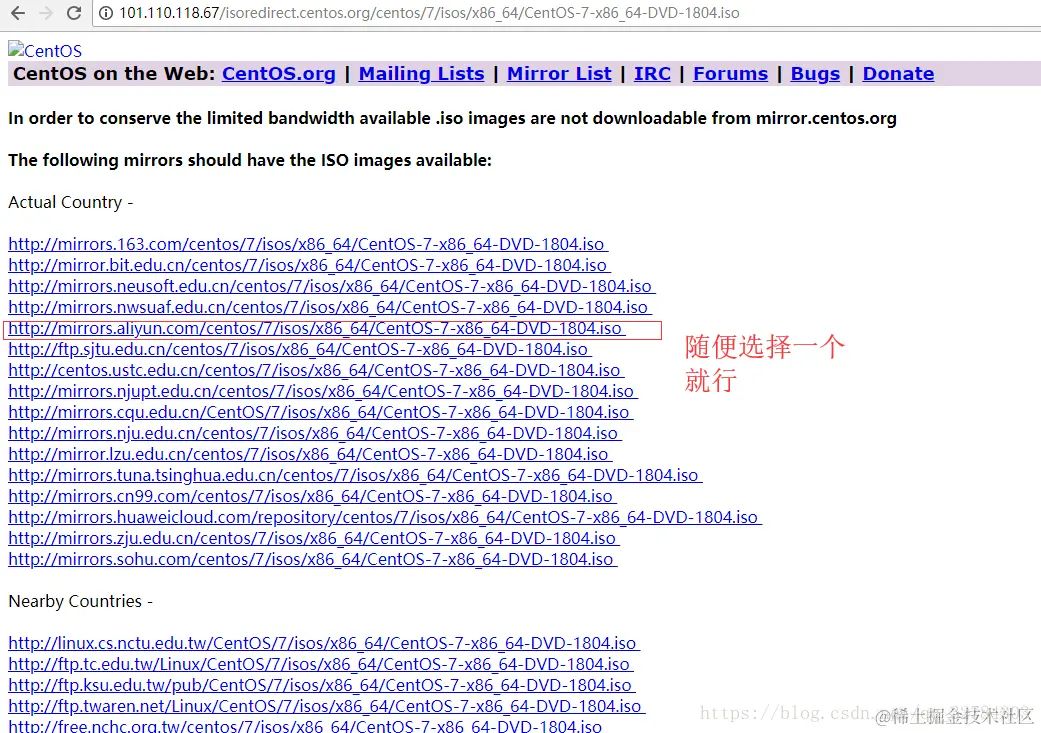Click the 'CentOS on the Web:' label
The image size is (1041, 733).
(114, 74)
